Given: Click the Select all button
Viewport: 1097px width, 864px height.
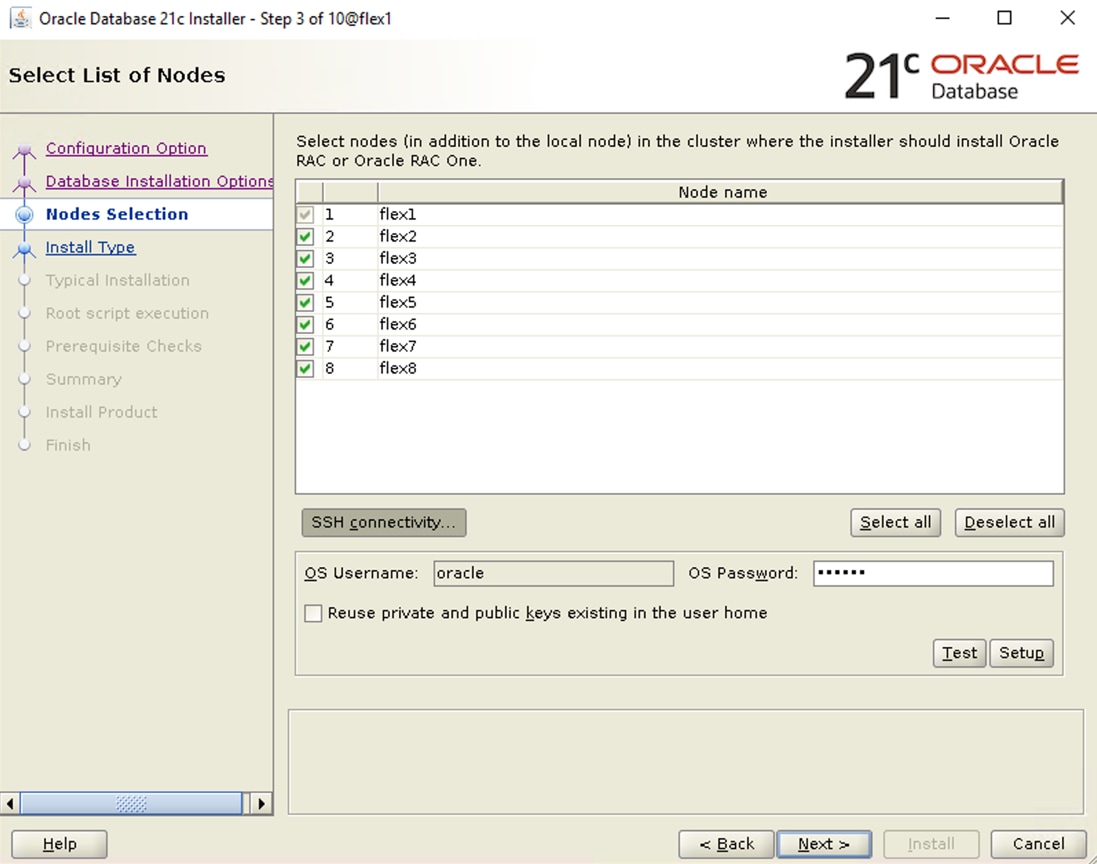Looking at the screenshot, I should [896, 523].
